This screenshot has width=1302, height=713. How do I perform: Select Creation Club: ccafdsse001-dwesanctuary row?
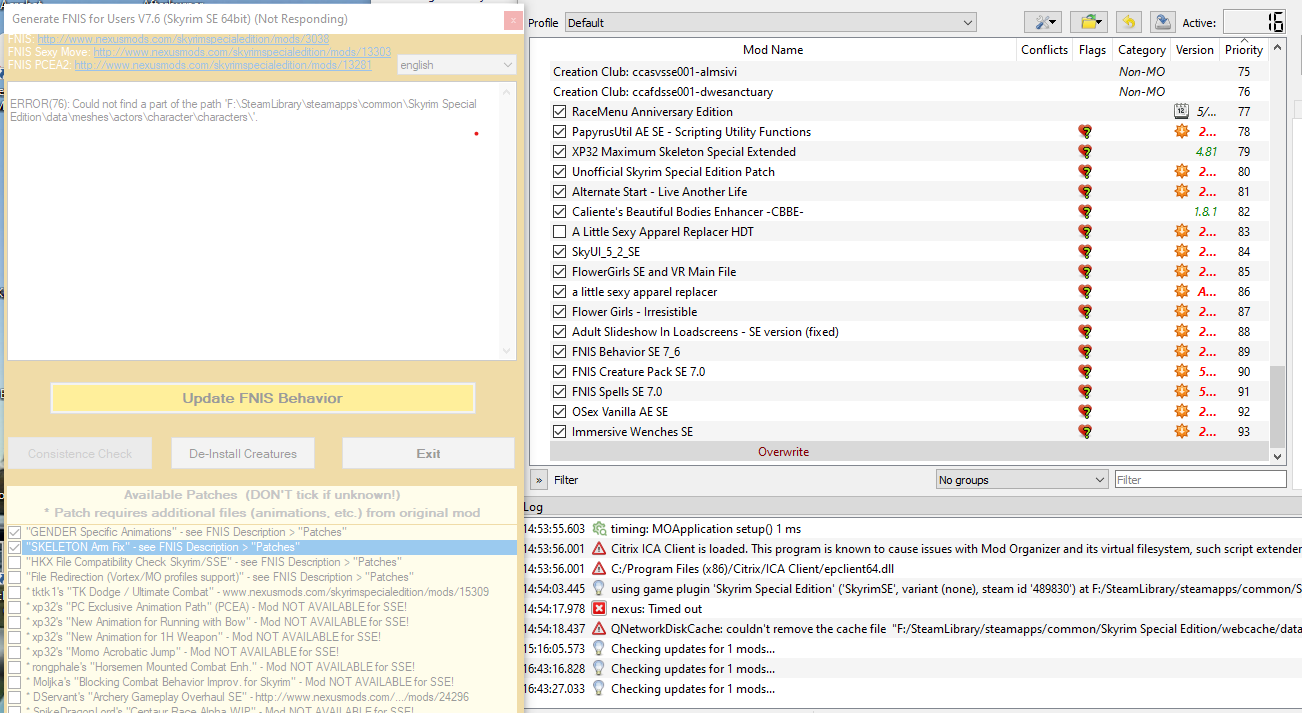909,92
